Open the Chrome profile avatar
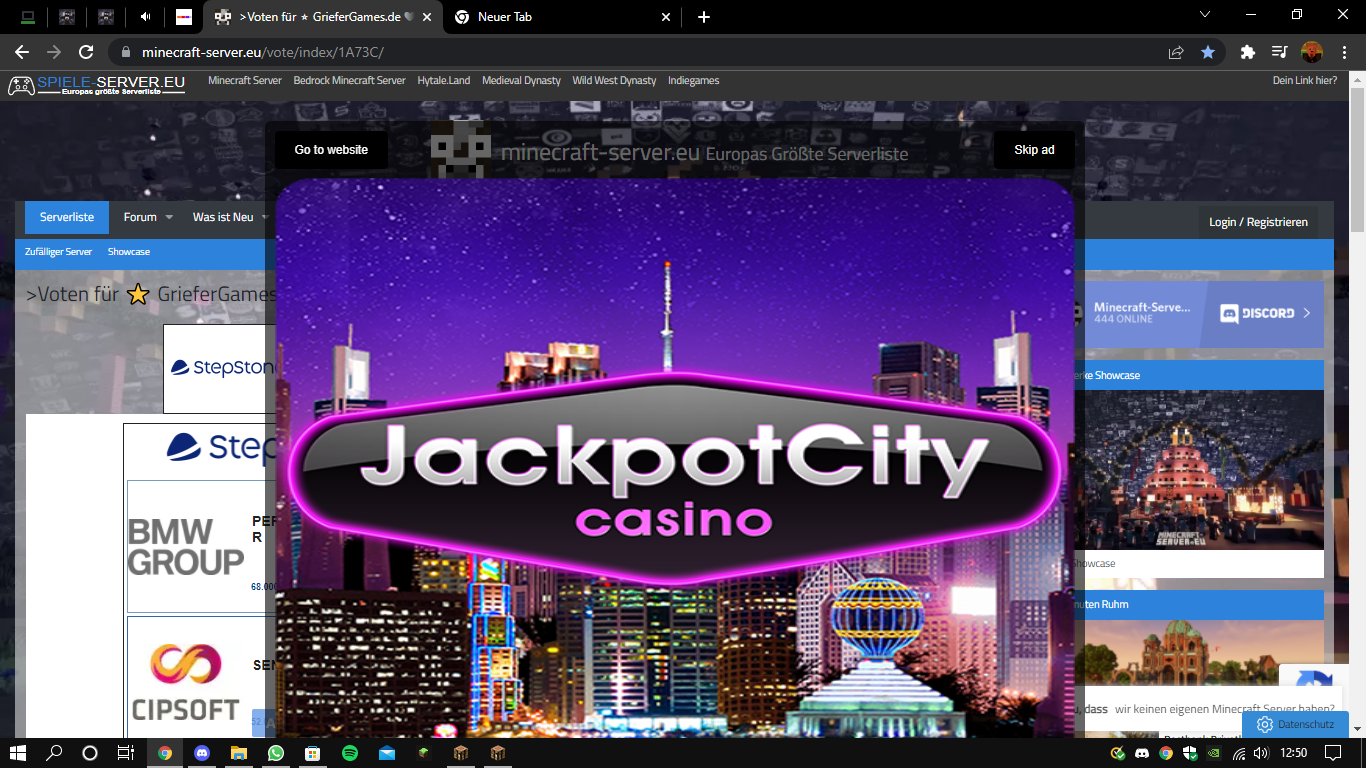 1312,52
